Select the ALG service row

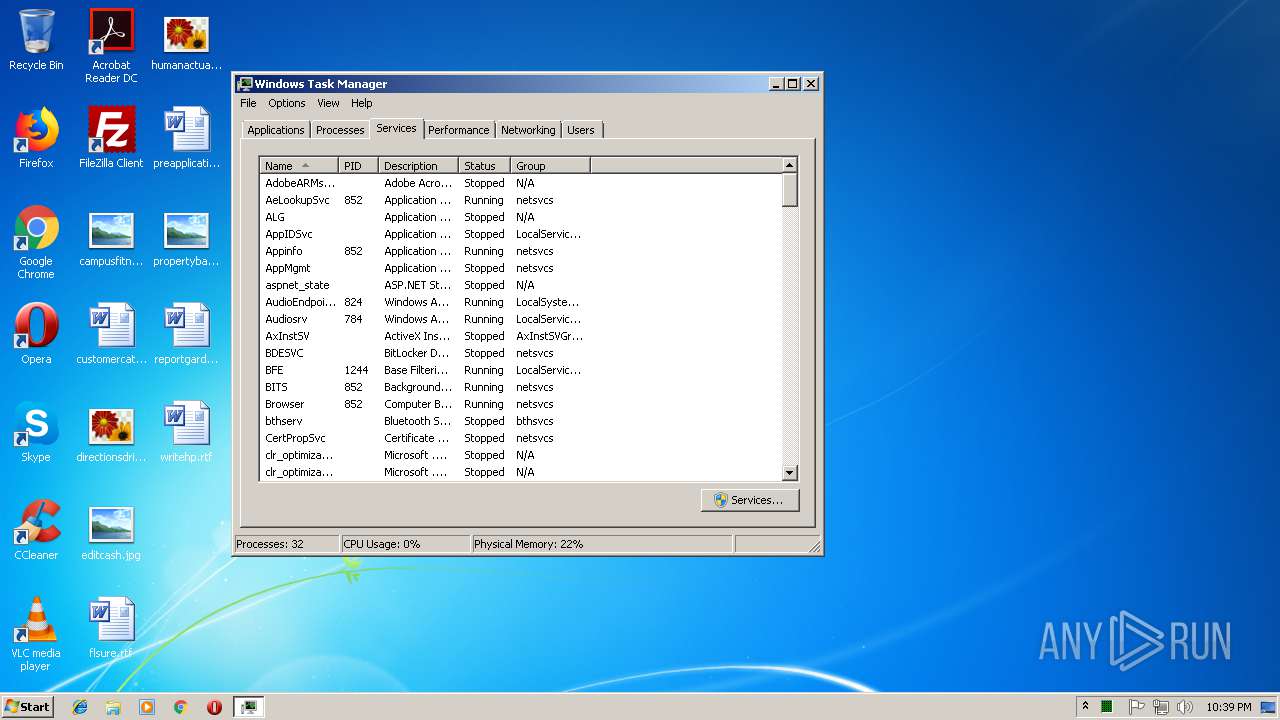click(x=520, y=217)
